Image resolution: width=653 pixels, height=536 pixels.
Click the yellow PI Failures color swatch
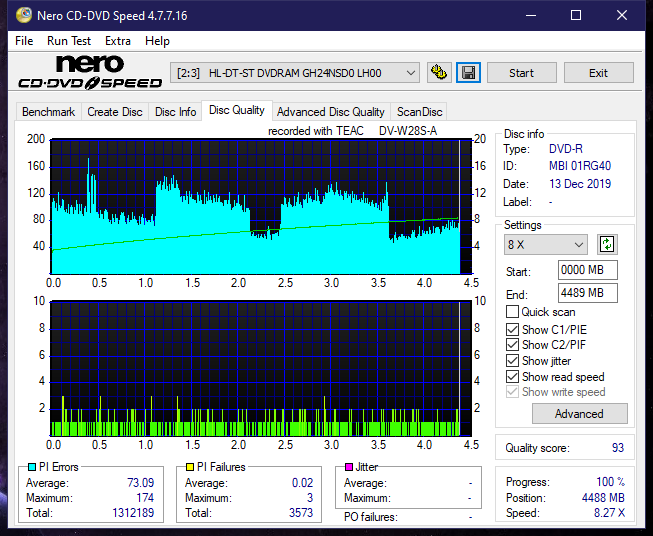pos(190,467)
